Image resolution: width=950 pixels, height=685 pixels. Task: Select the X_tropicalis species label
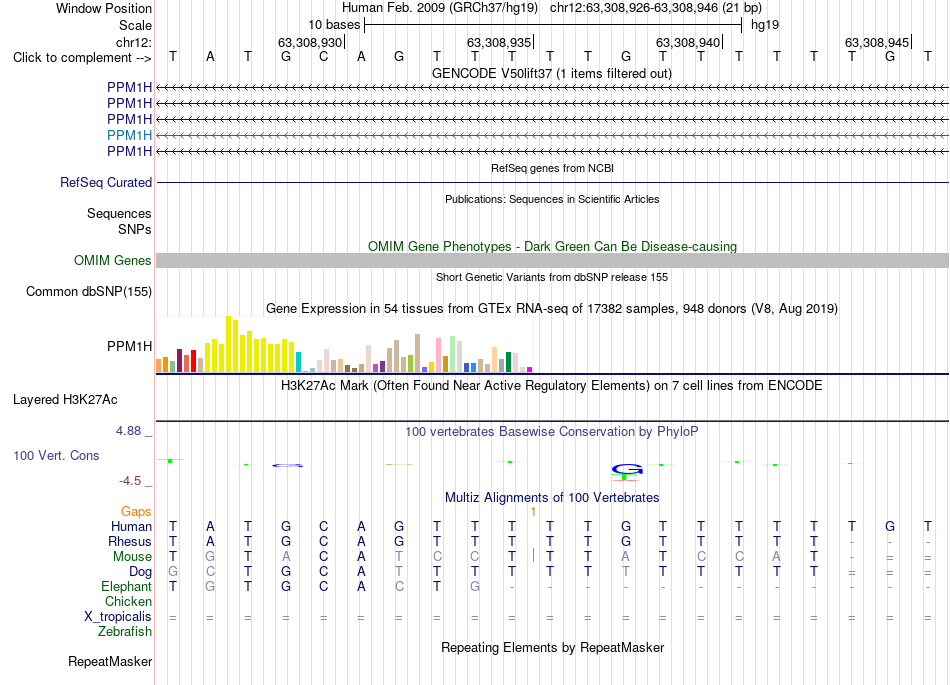pyautogui.click(x=118, y=617)
